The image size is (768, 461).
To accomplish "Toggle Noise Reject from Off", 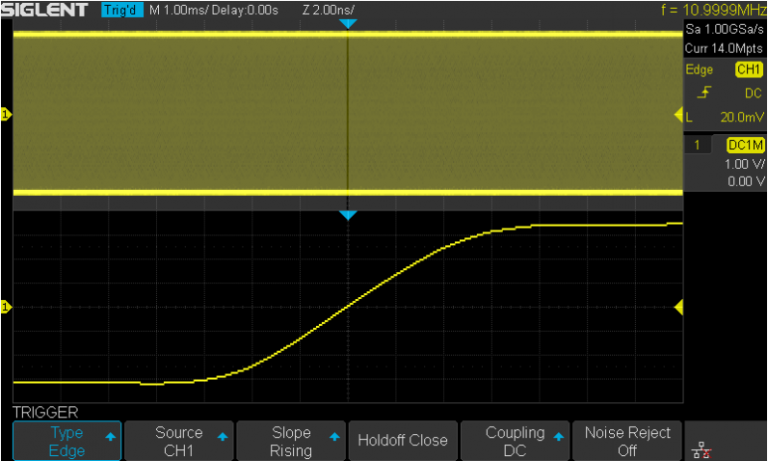I will coord(626,441).
